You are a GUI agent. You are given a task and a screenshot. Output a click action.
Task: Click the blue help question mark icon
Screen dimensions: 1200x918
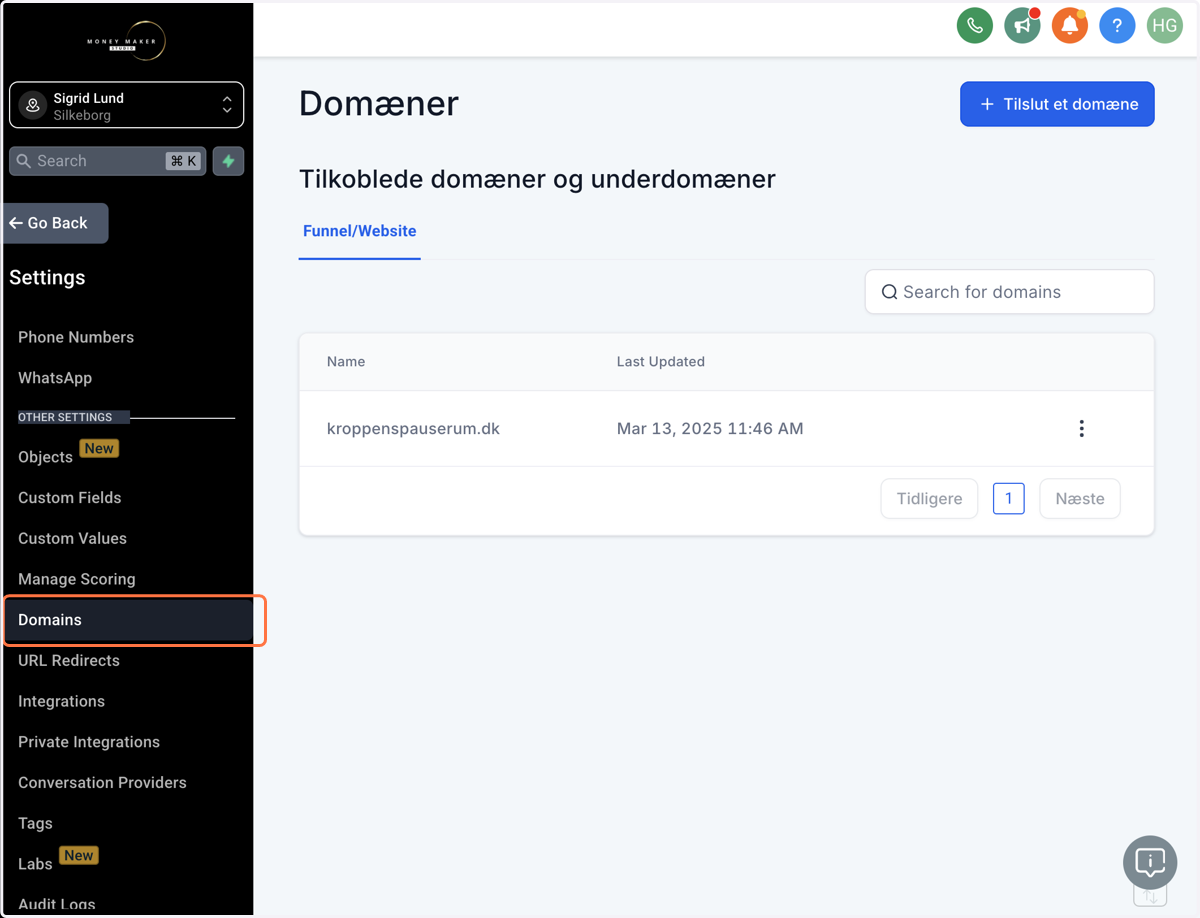1117,26
